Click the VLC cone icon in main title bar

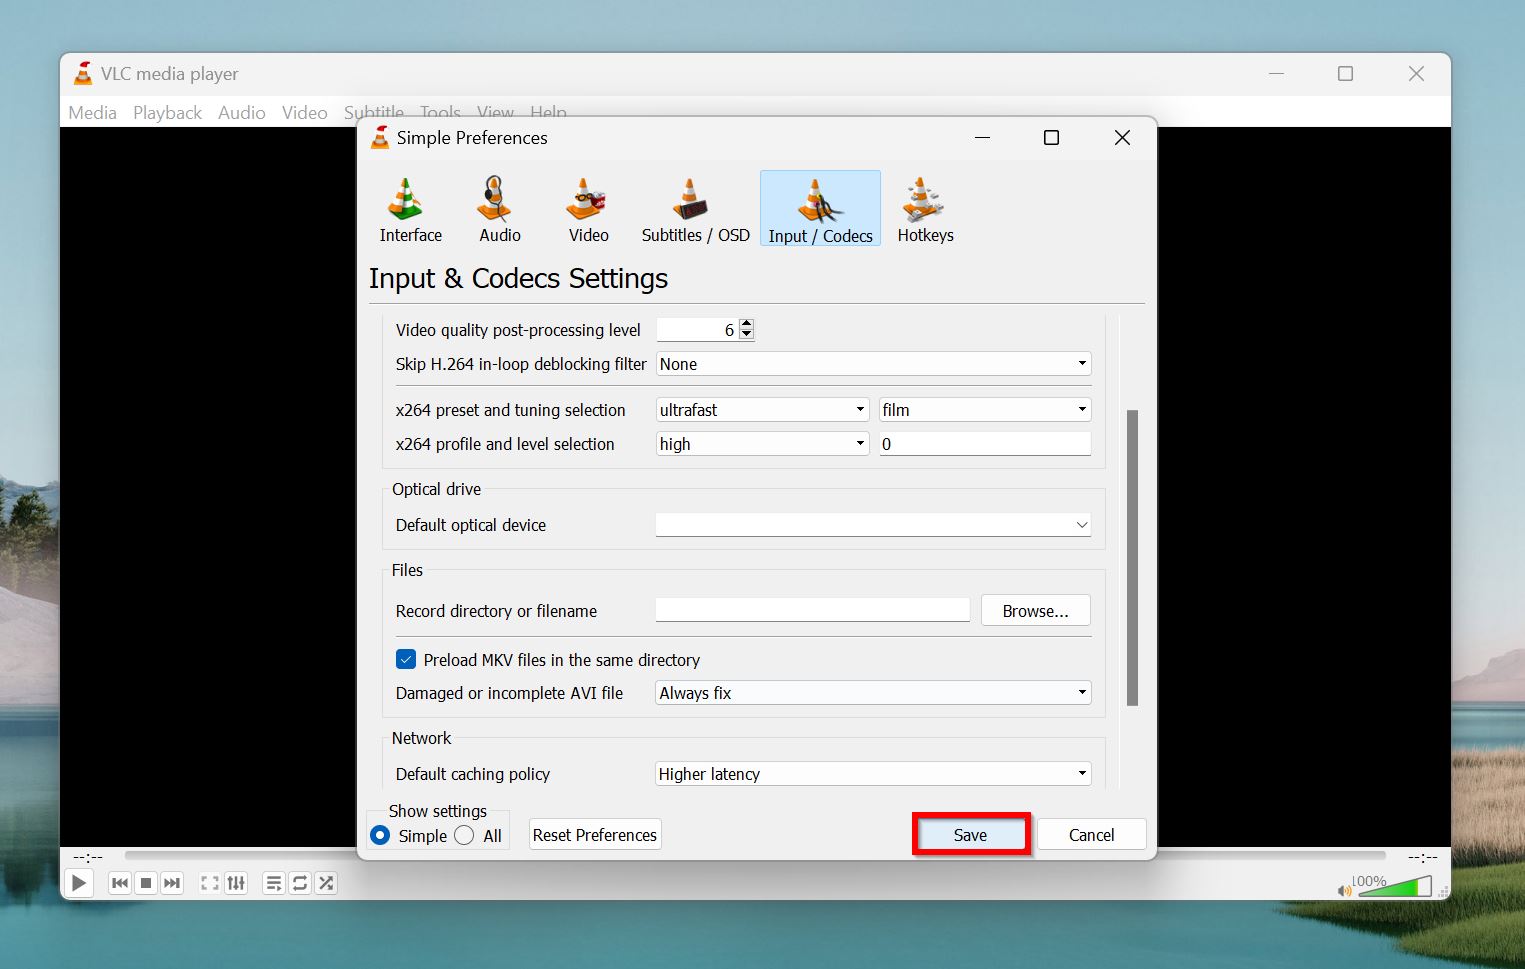pos(84,73)
